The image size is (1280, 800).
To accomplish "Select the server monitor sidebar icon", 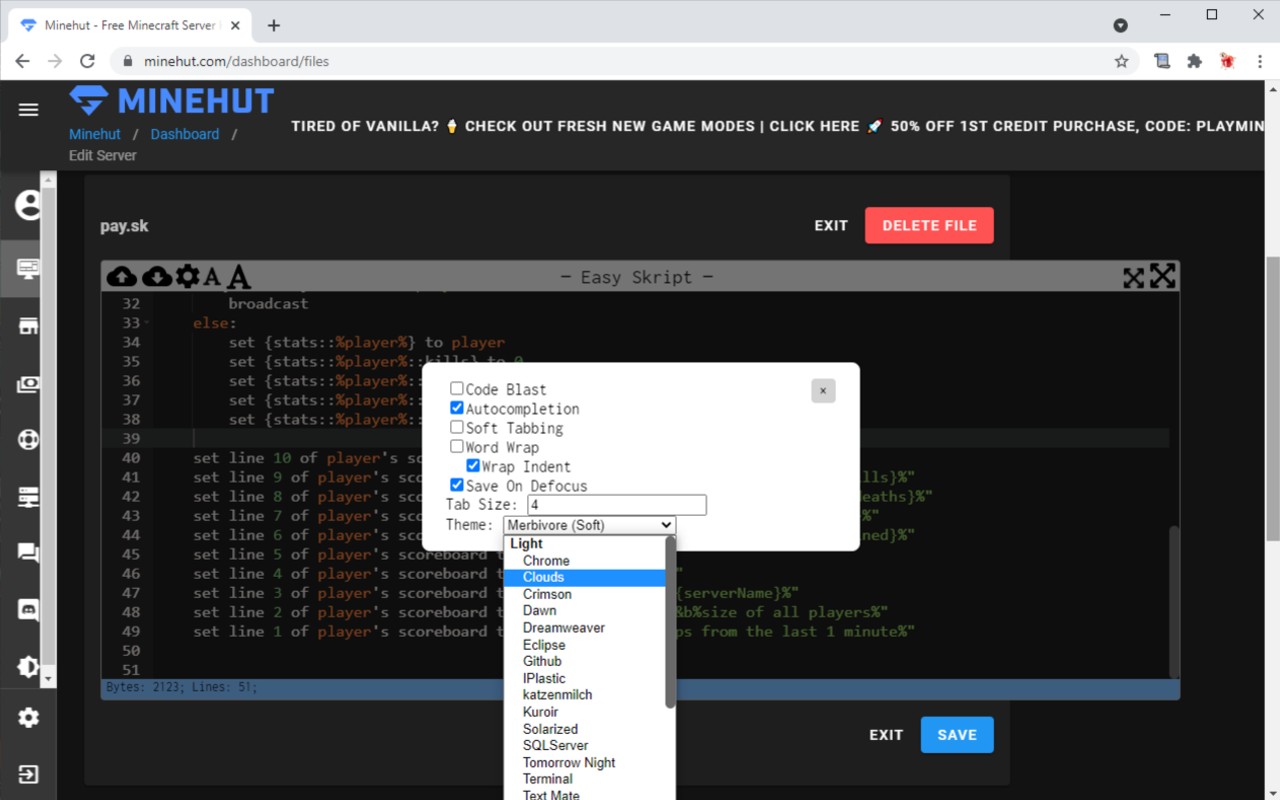I will 28,268.
